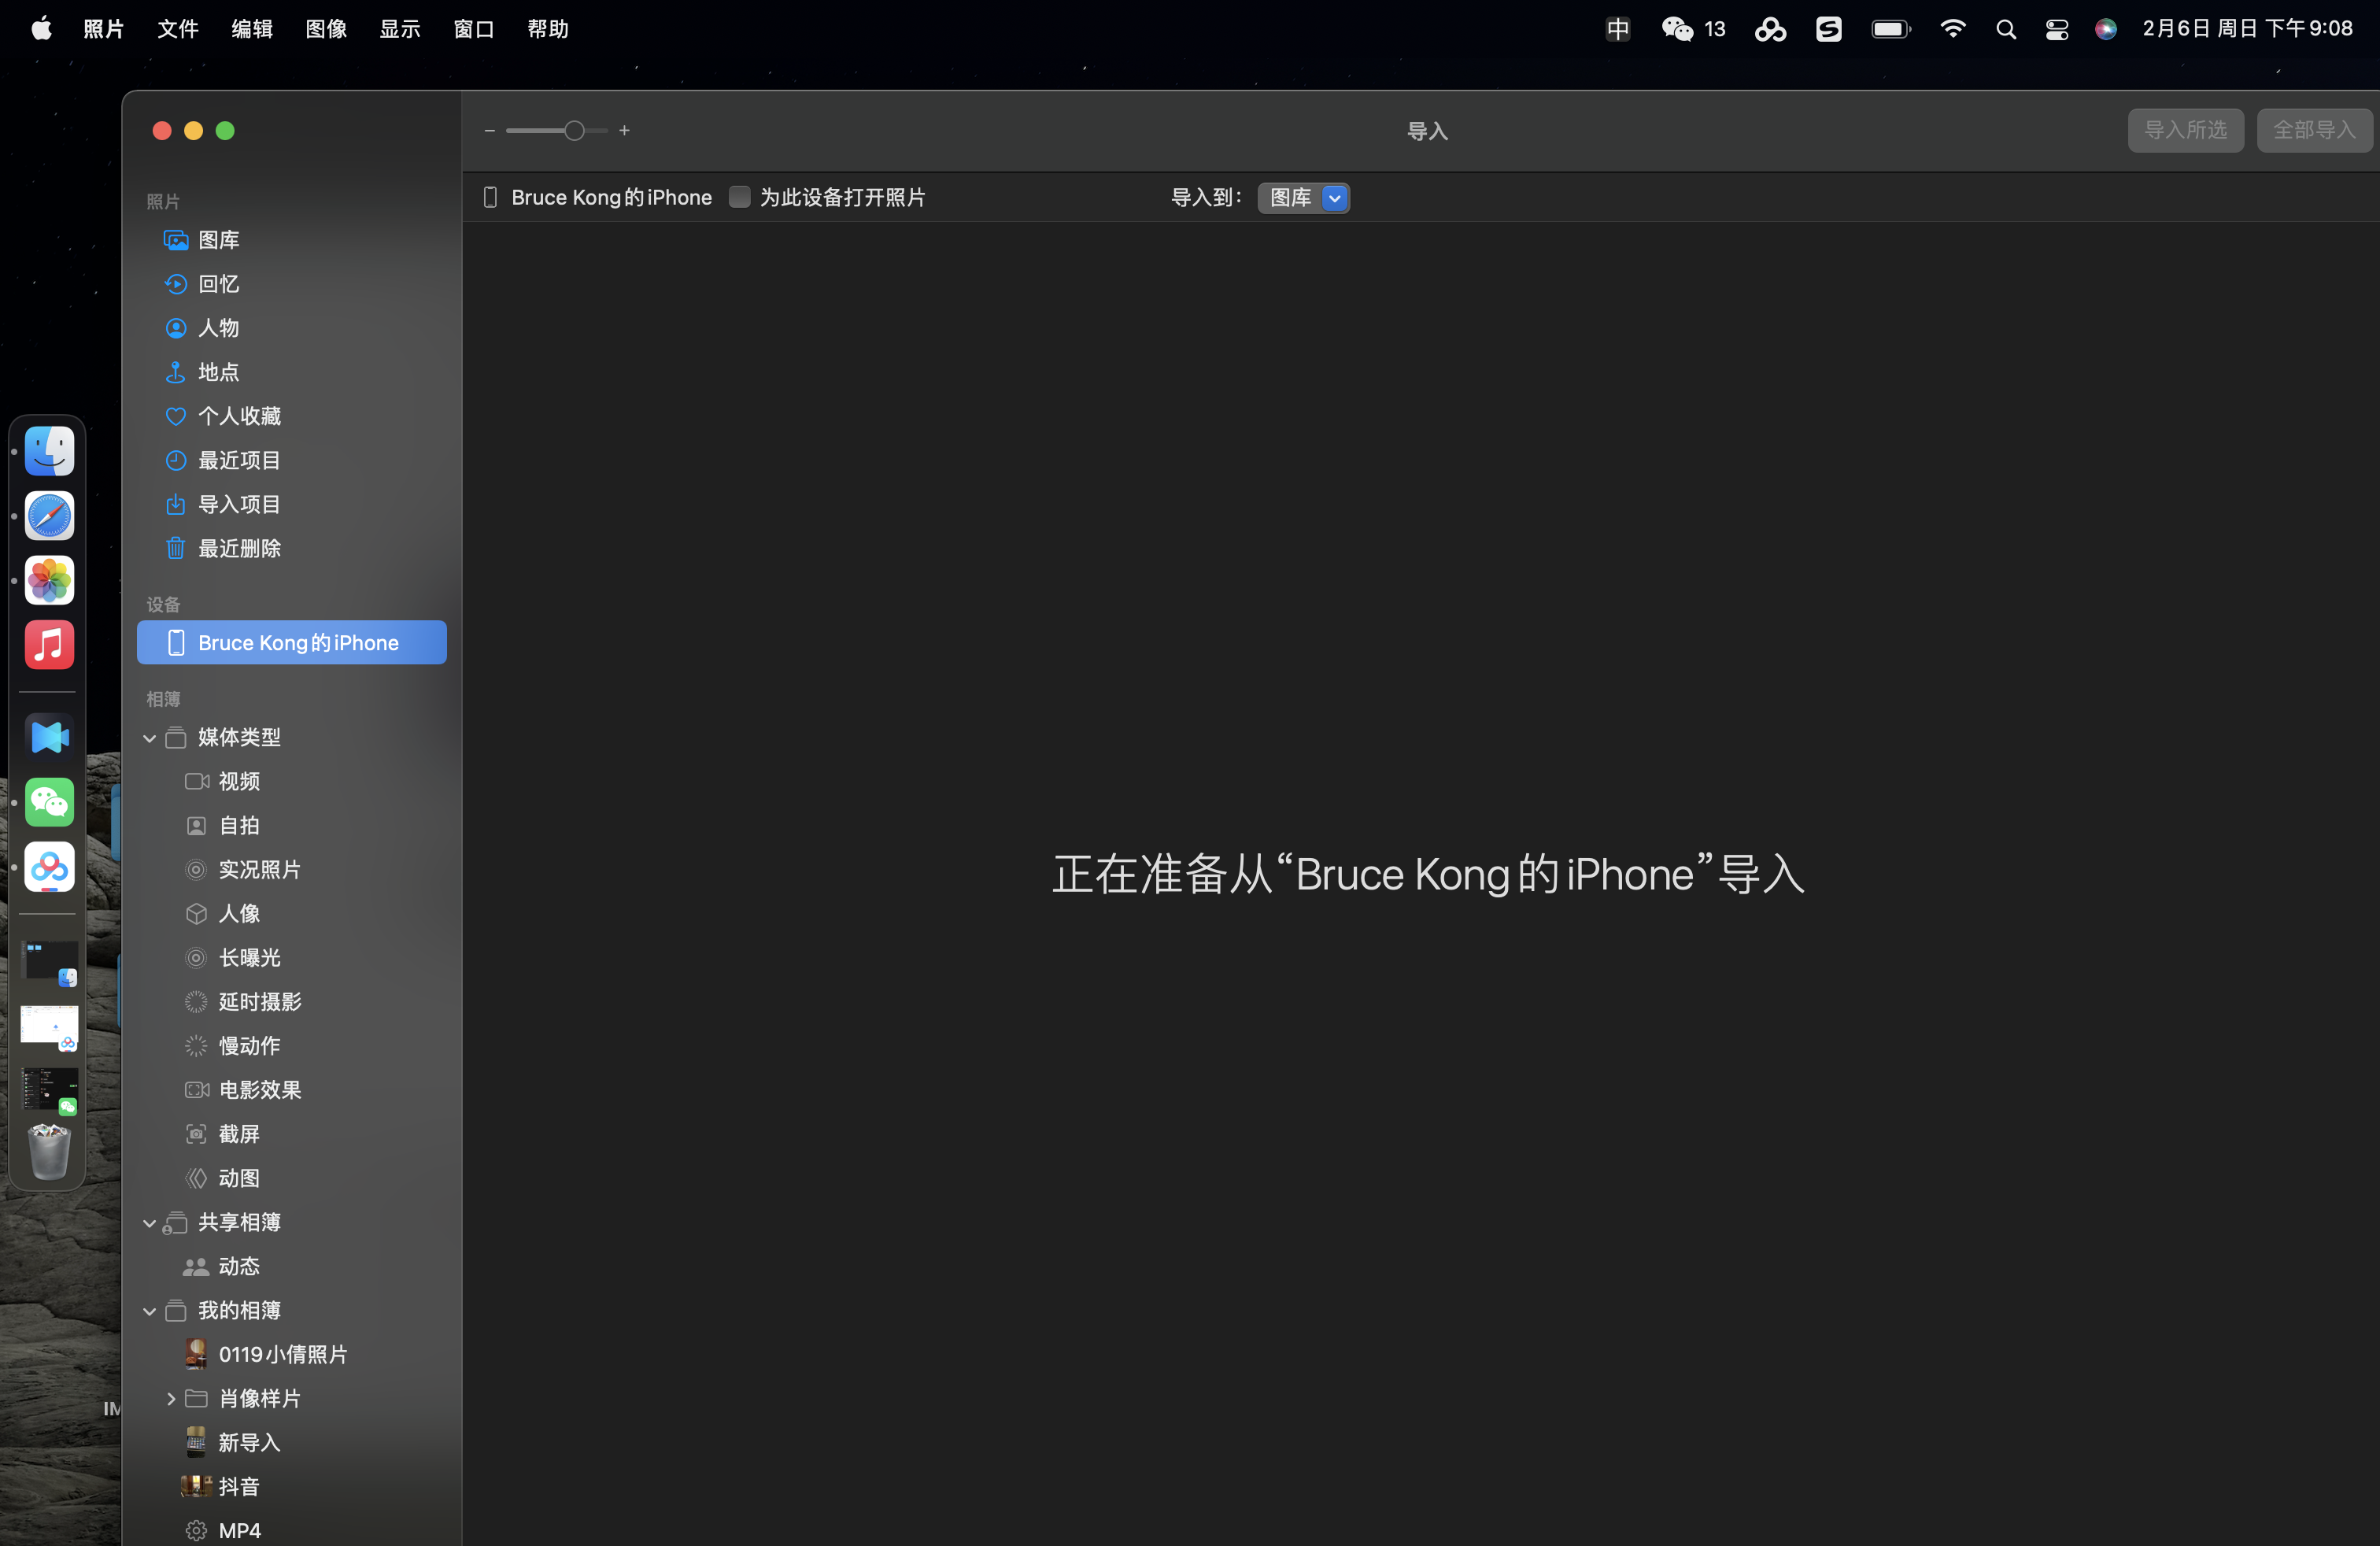This screenshot has width=2380, height=1546.
Task: Open the 导入项目 imports icon
Action: coord(176,504)
